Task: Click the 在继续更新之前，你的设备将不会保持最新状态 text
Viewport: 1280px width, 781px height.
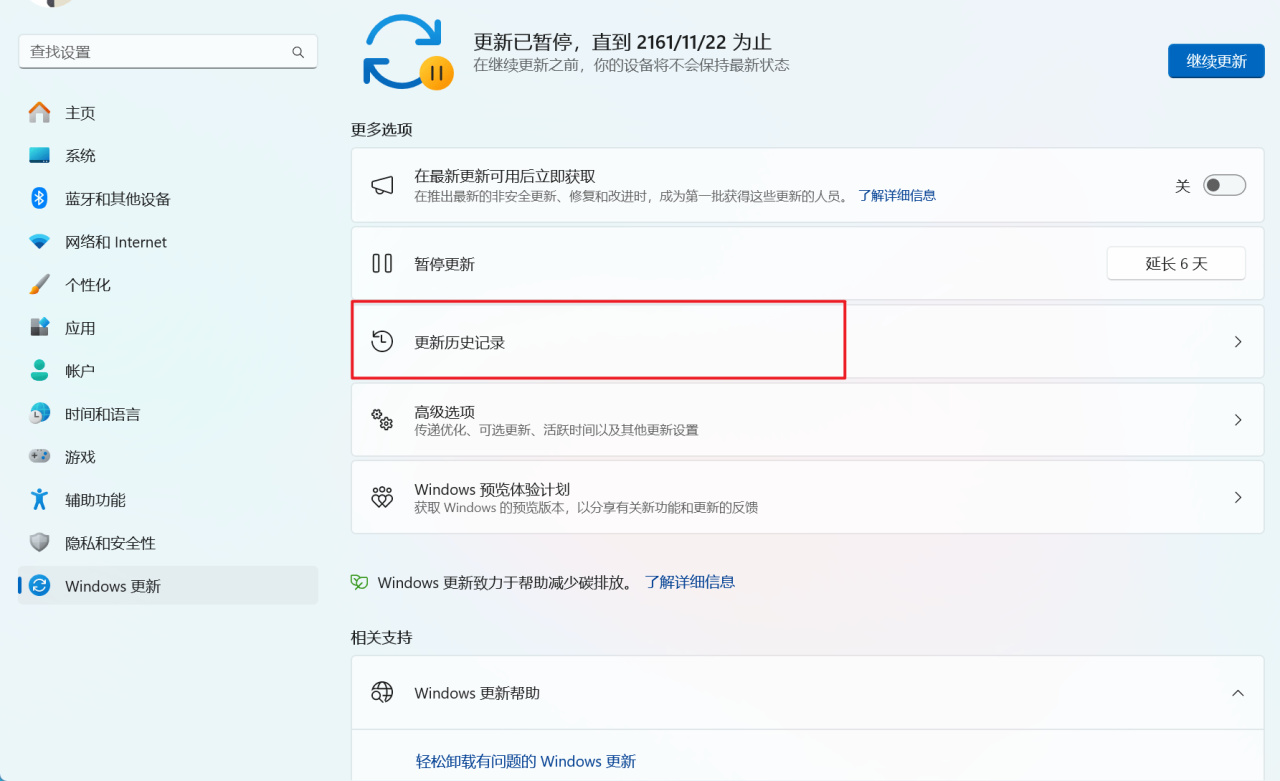Action: click(x=631, y=65)
